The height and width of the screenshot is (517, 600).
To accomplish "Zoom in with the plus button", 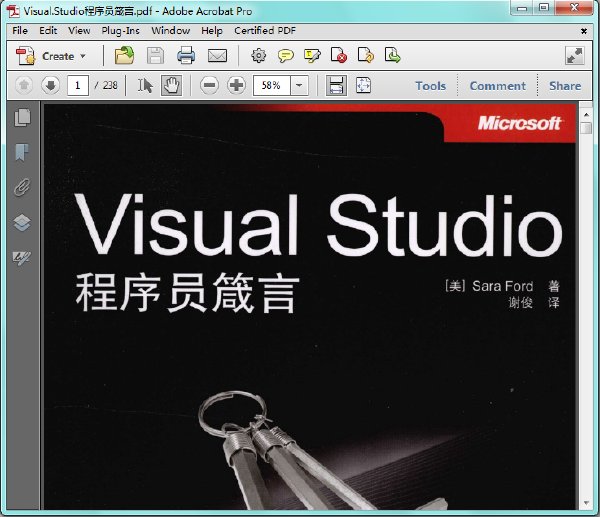I will click(236, 85).
